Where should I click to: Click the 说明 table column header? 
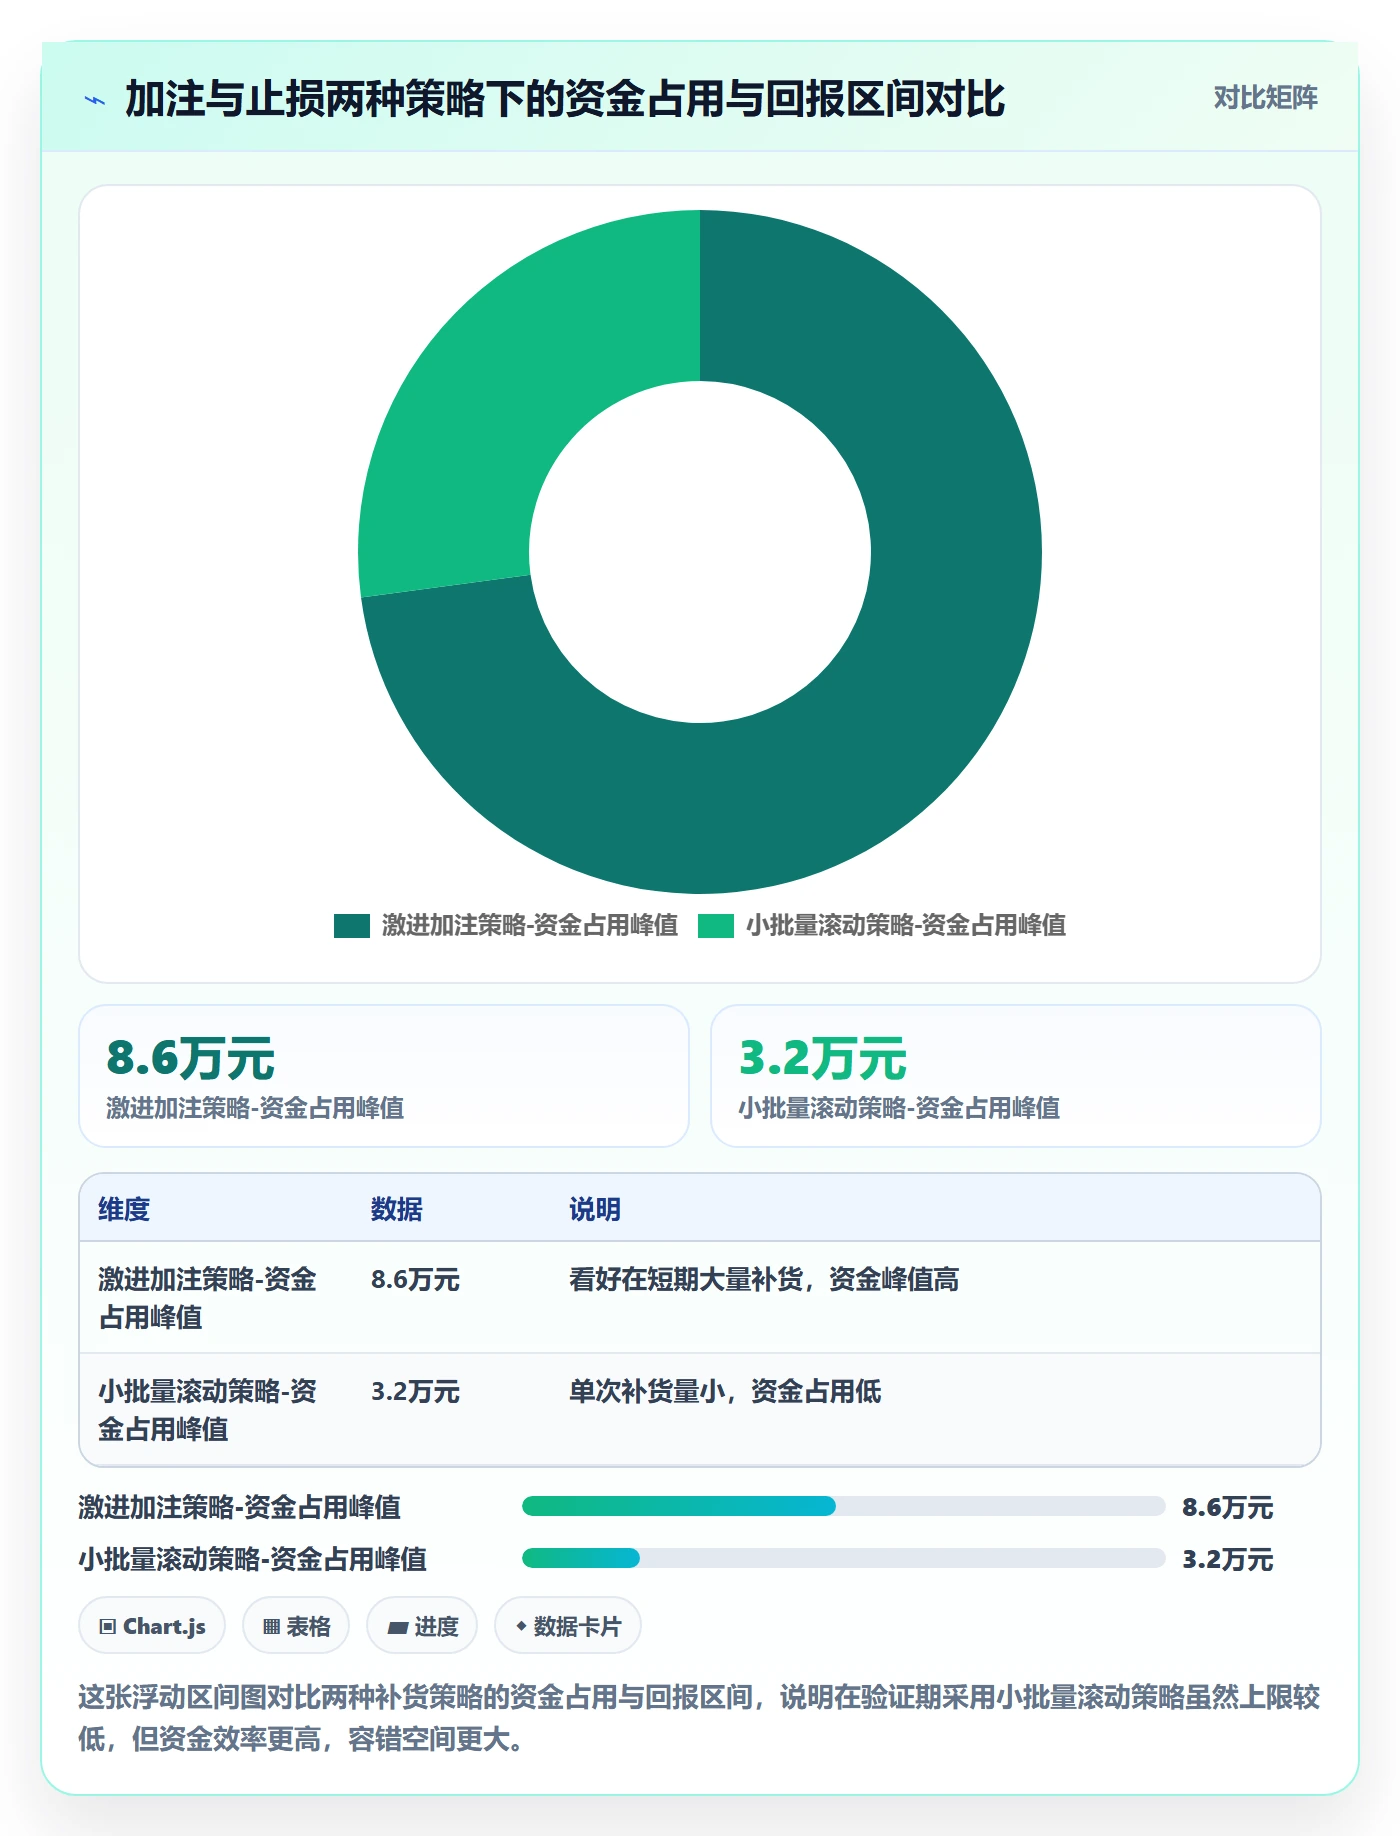click(595, 1209)
